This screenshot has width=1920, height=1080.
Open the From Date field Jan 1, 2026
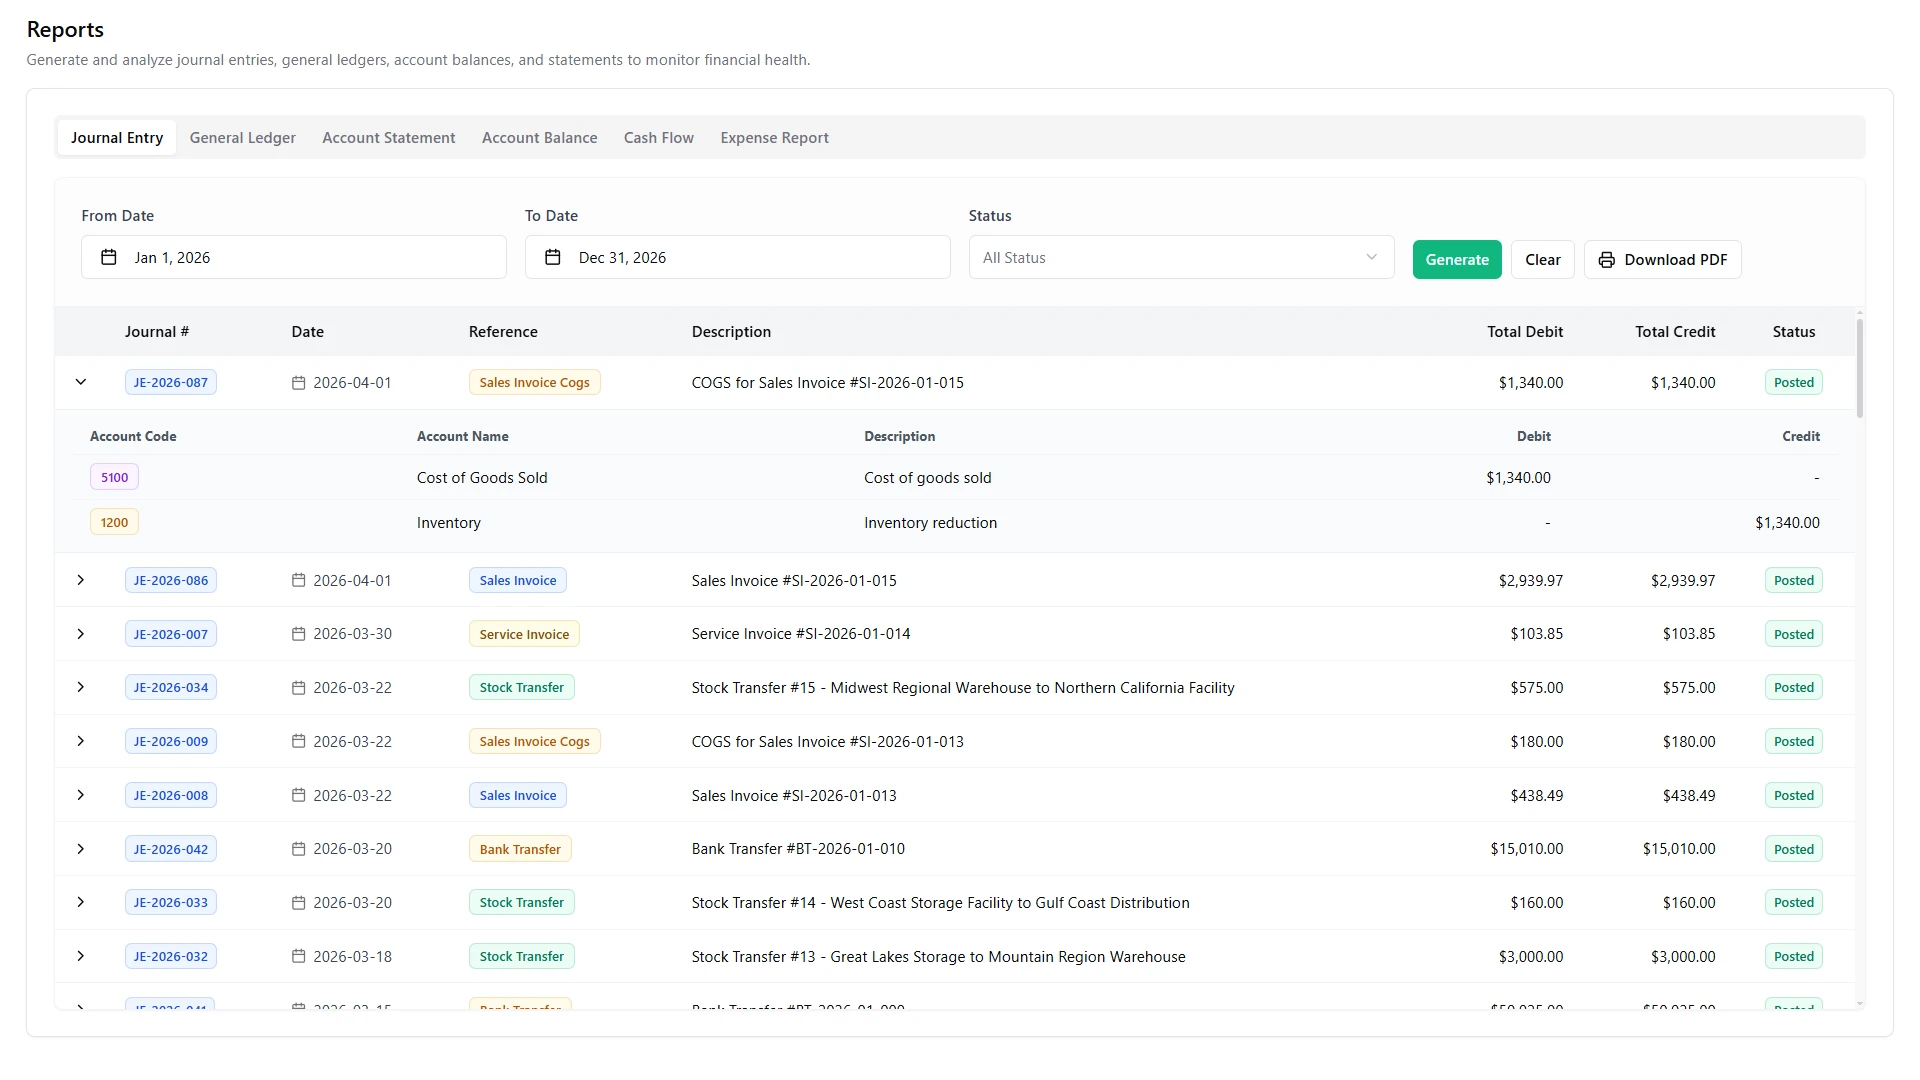(x=294, y=257)
